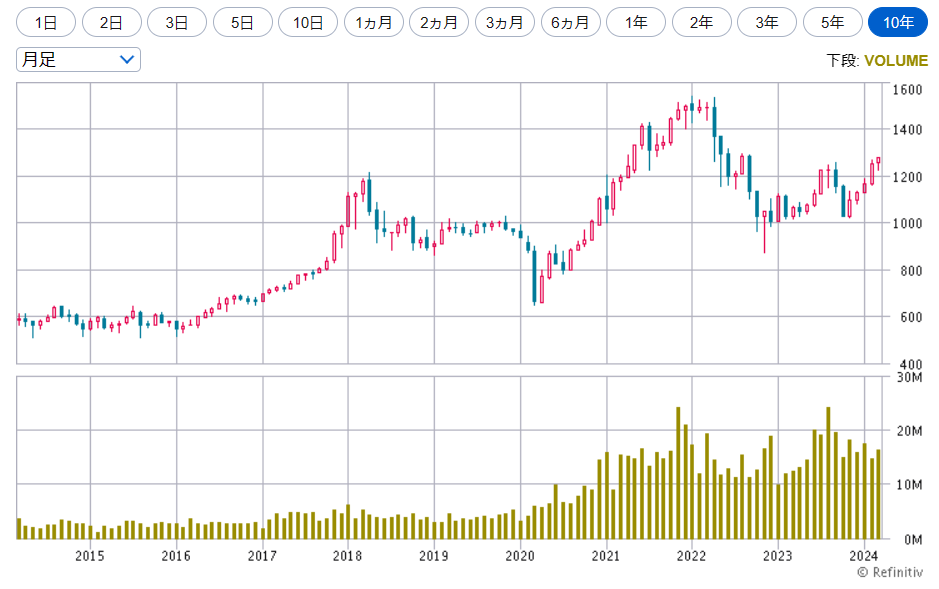The height and width of the screenshot is (589, 939).
Task: Select the 5日 range option
Action: pyautogui.click(x=242, y=22)
